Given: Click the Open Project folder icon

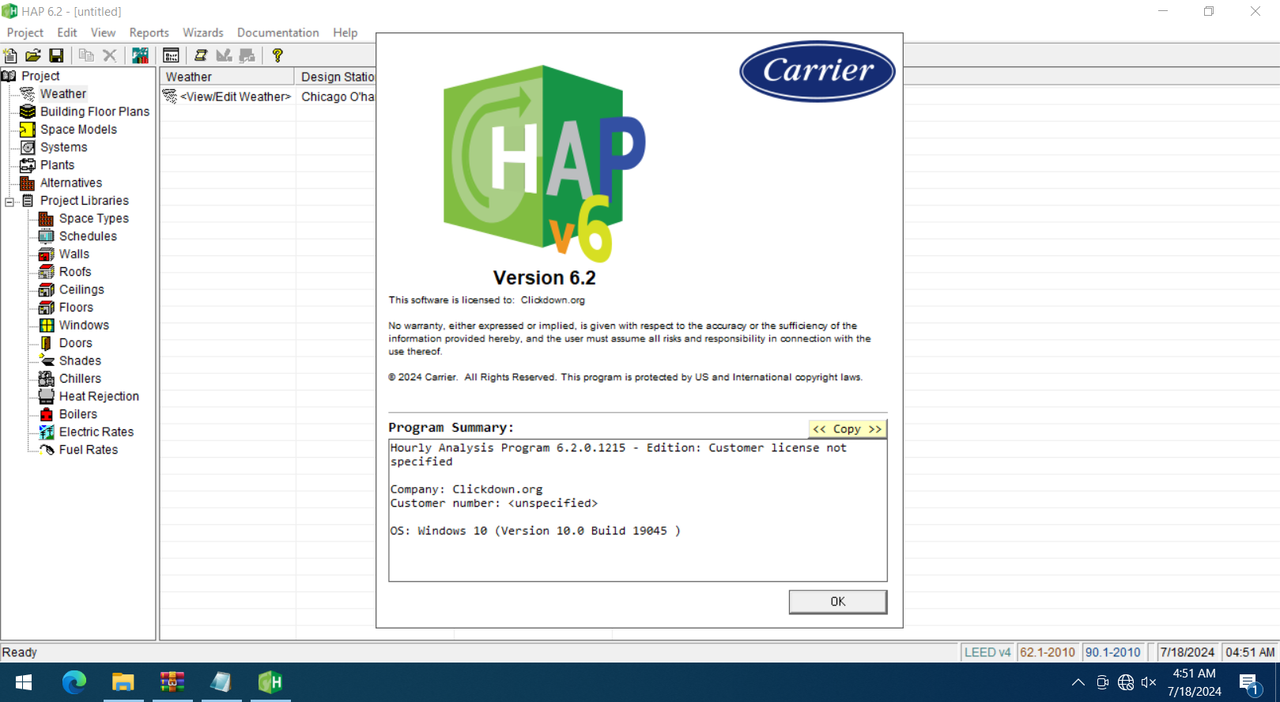Looking at the screenshot, I should [x=33, y=56].
